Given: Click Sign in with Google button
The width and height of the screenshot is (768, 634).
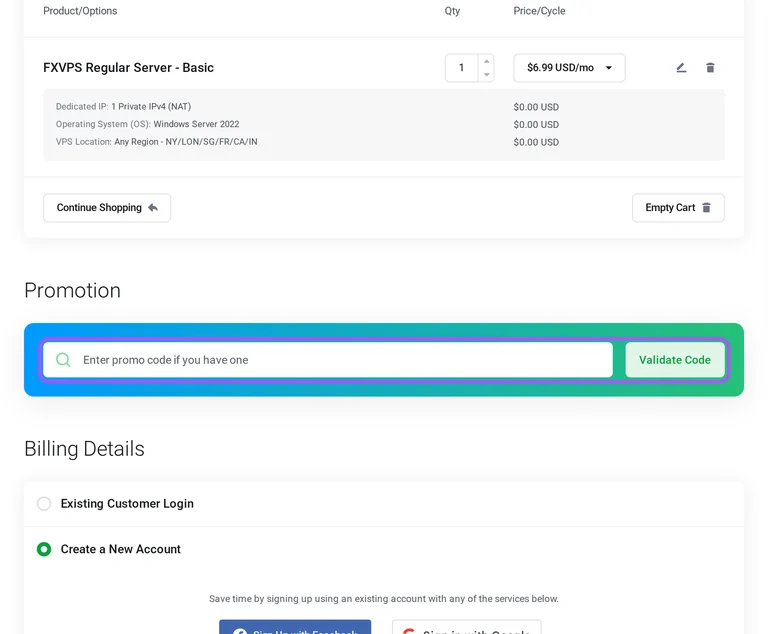Looking at the screenshot, I should click(x=467, y=627).
